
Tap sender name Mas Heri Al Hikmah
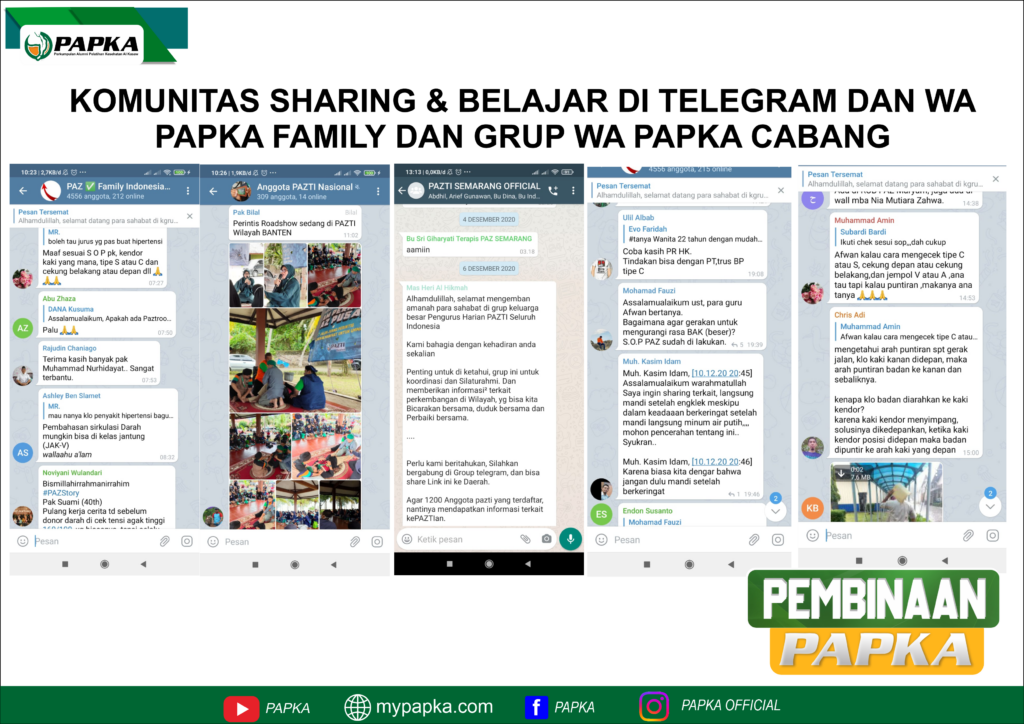pyautogui.click(x=437, y=287)
